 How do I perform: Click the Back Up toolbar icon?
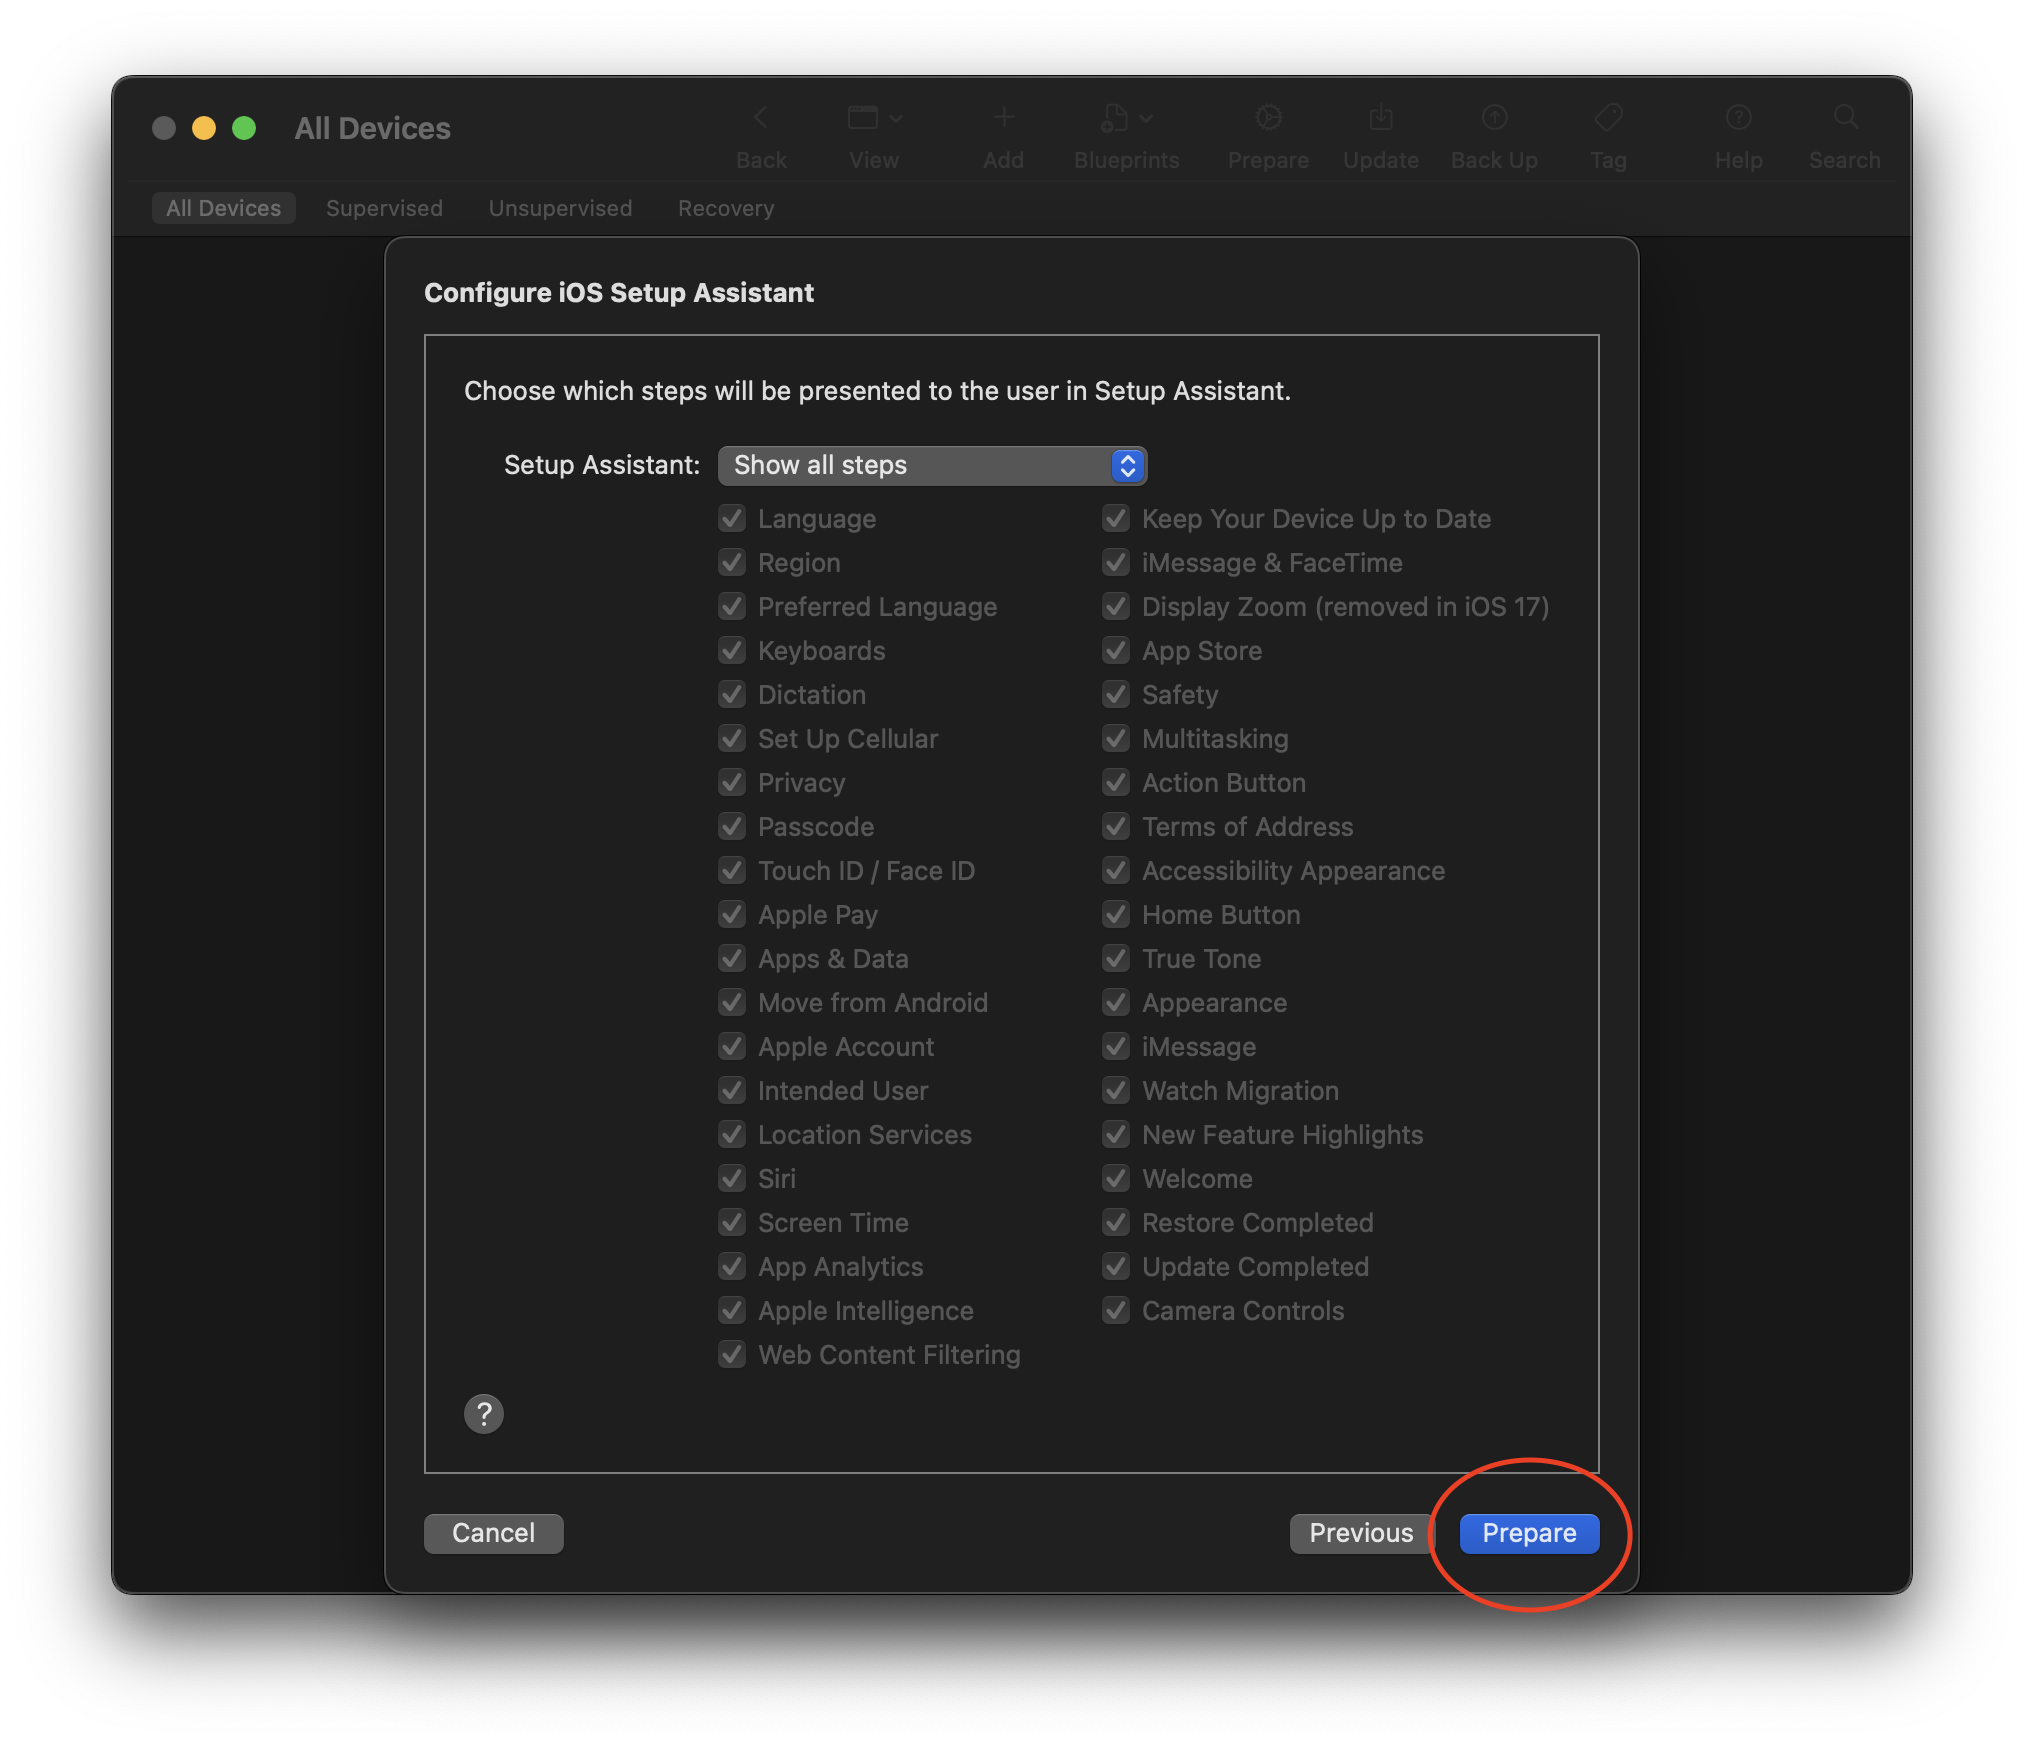[x=1493, y=118]
